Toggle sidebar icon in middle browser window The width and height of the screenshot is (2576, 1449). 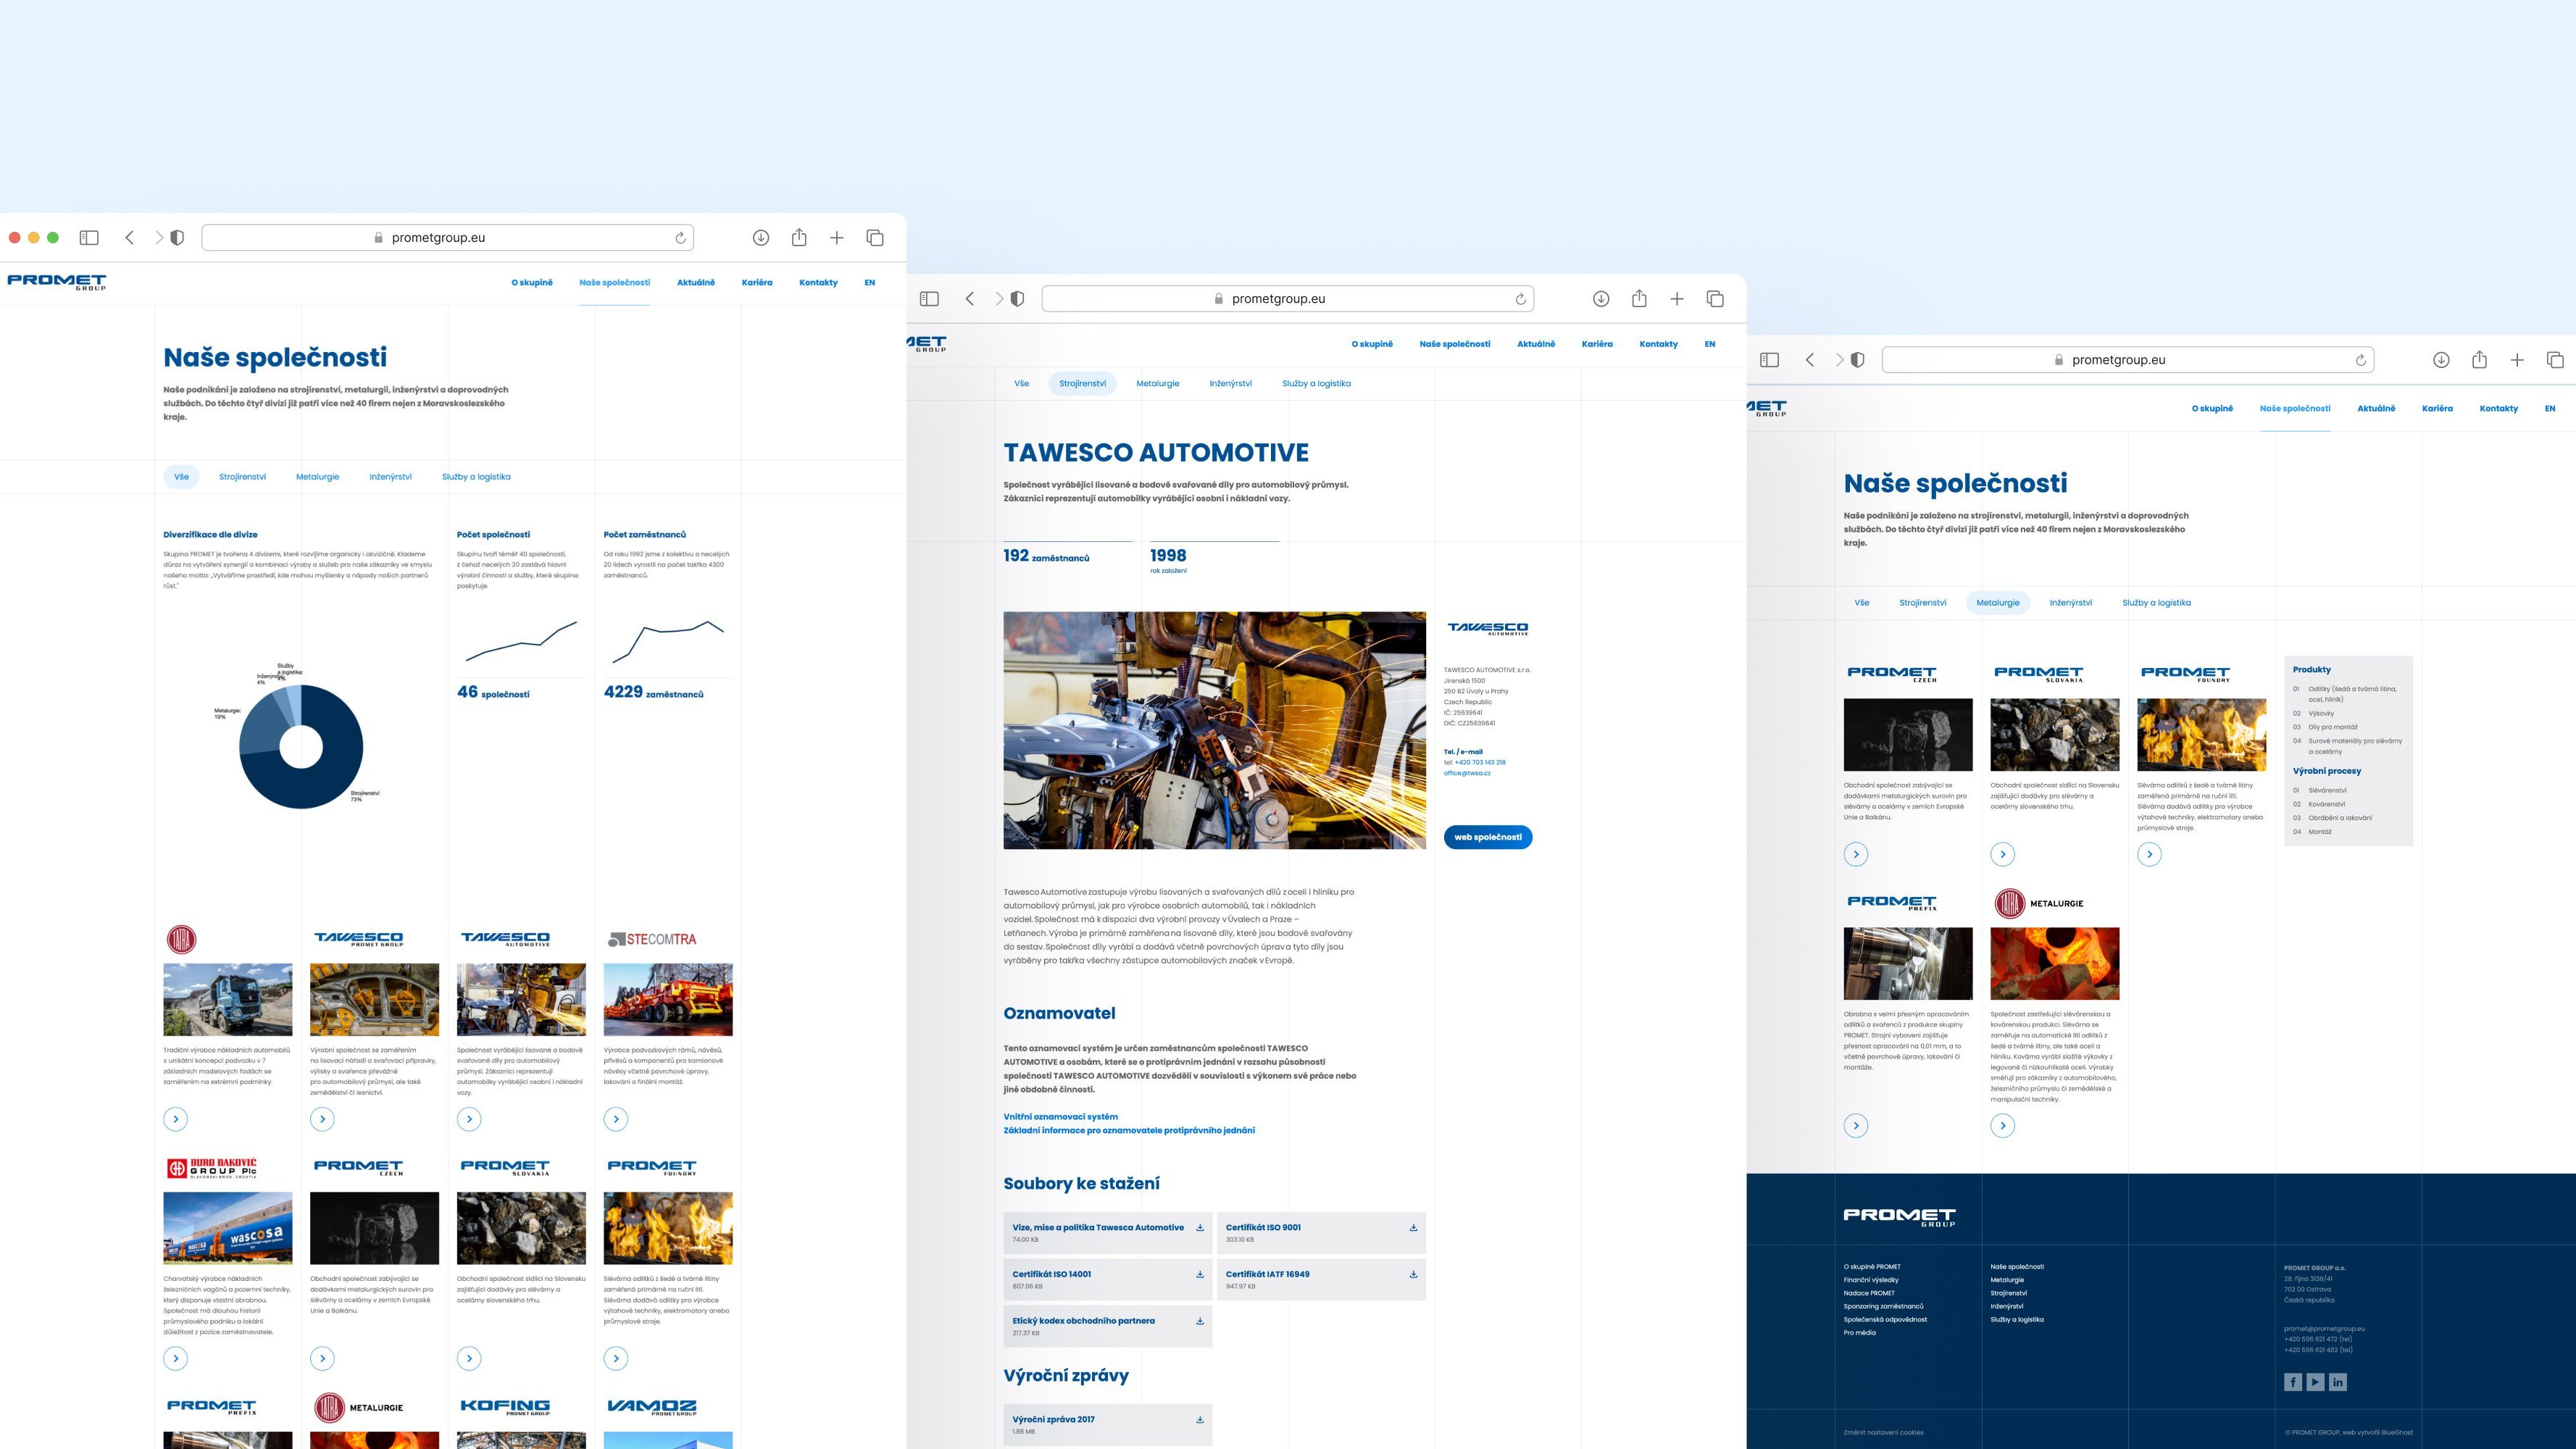pyautogui.click(x=929, y=298)
